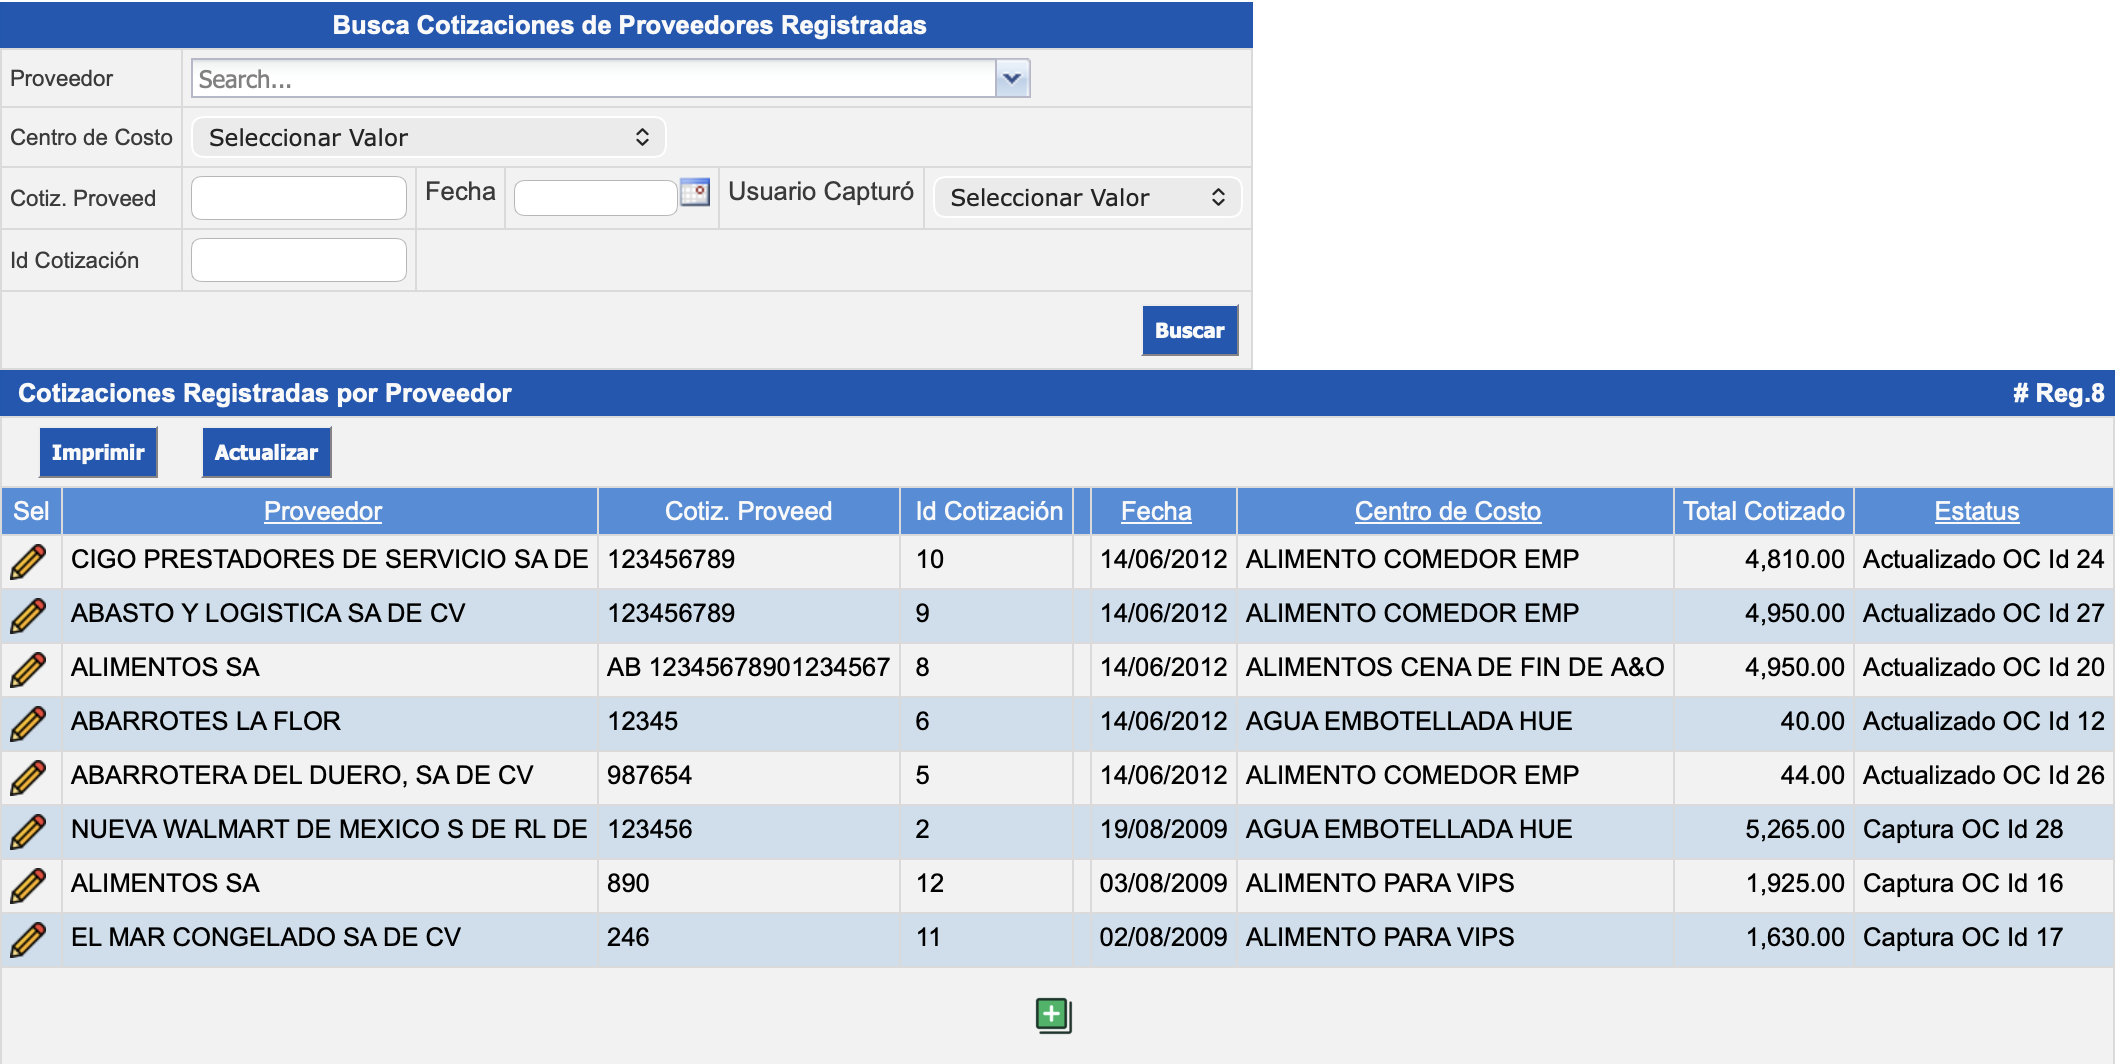Image resolution: width=2120 pixels, height=1064 pixels.
Task: Focus the Id Cotización input field
Action: (298, 260)
